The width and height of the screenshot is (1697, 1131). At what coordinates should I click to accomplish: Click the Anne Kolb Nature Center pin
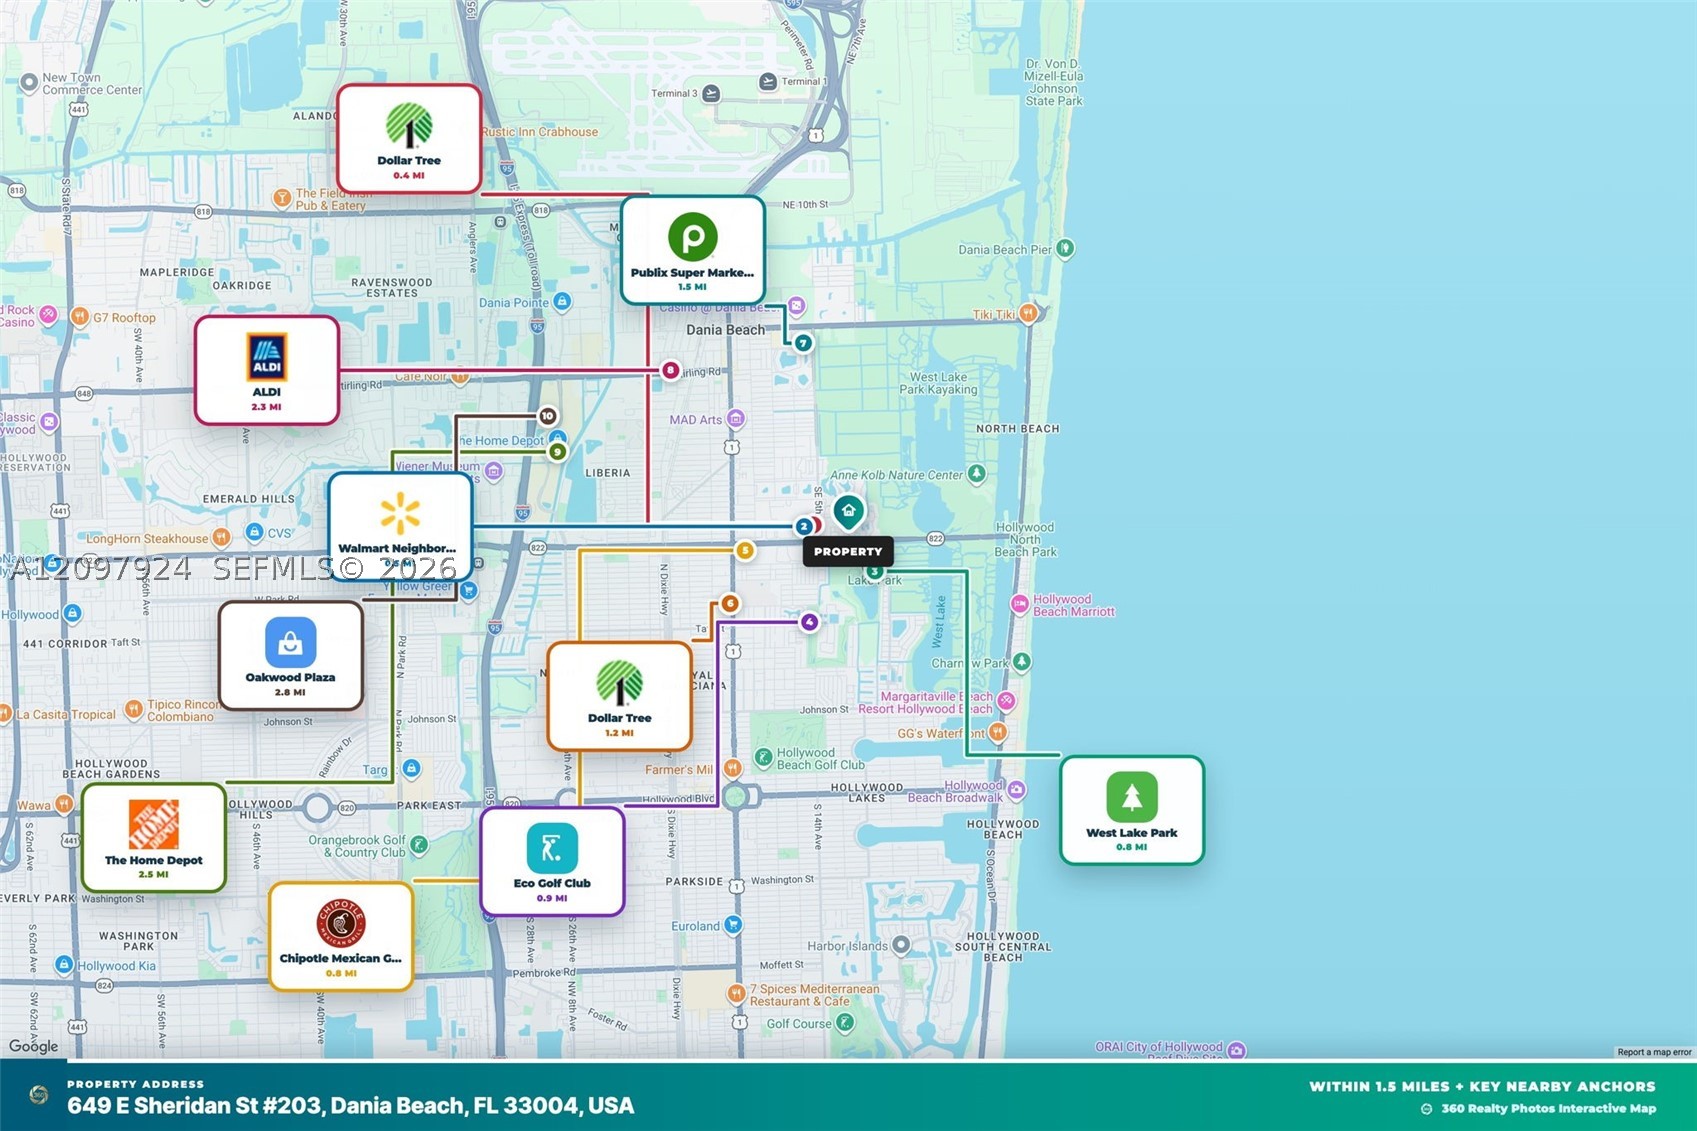977,474
